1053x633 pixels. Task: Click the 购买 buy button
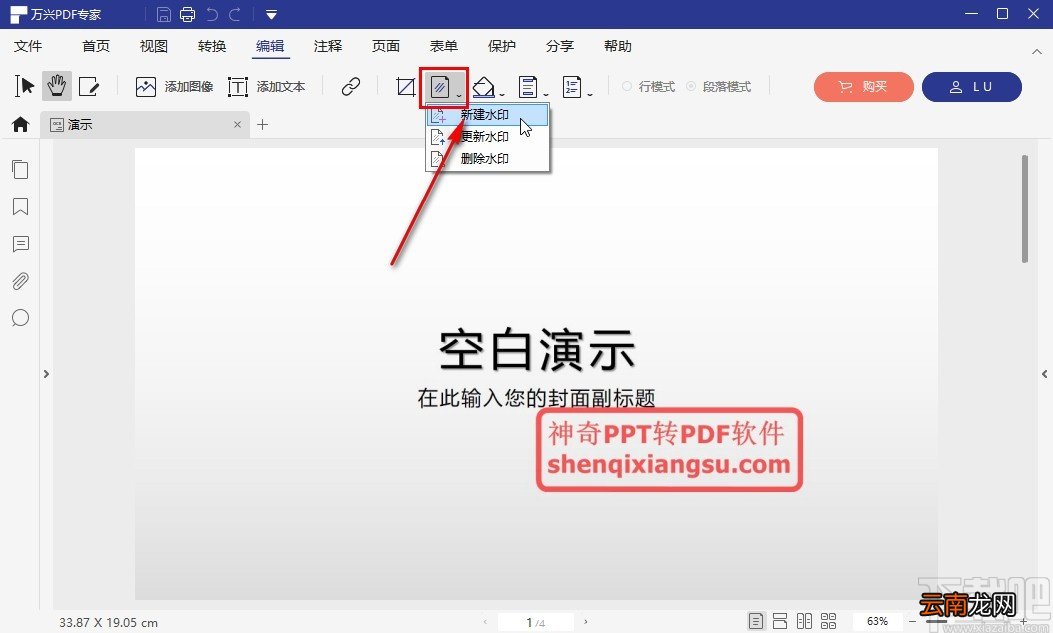pos(864,87)
